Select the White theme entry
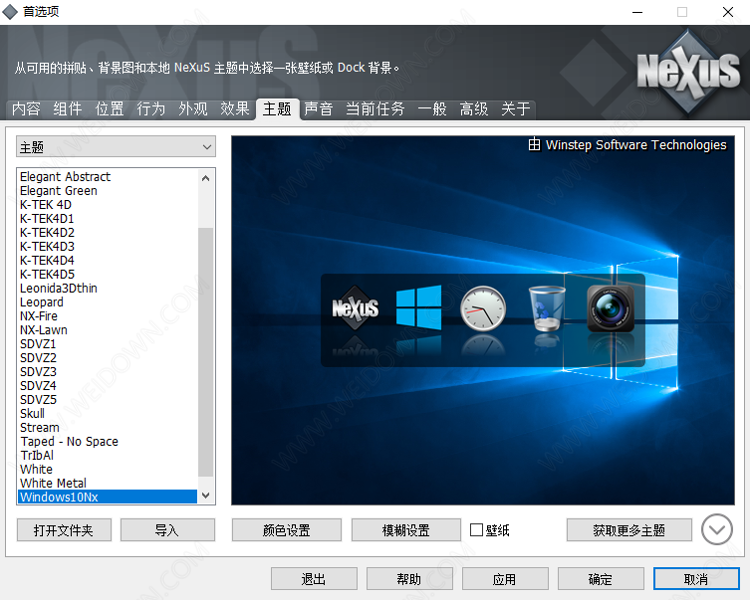The width and height of the screenshot is (750, 600). (x=107, y=469)
